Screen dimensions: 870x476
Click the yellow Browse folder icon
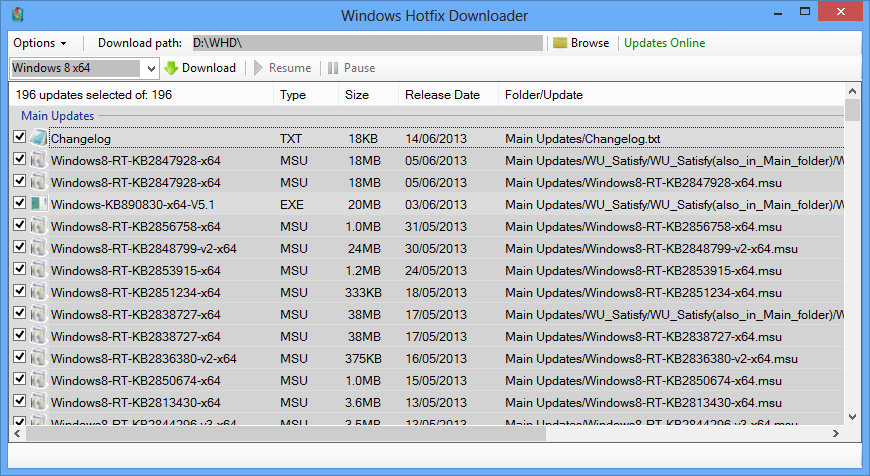[x=560, y=43]
